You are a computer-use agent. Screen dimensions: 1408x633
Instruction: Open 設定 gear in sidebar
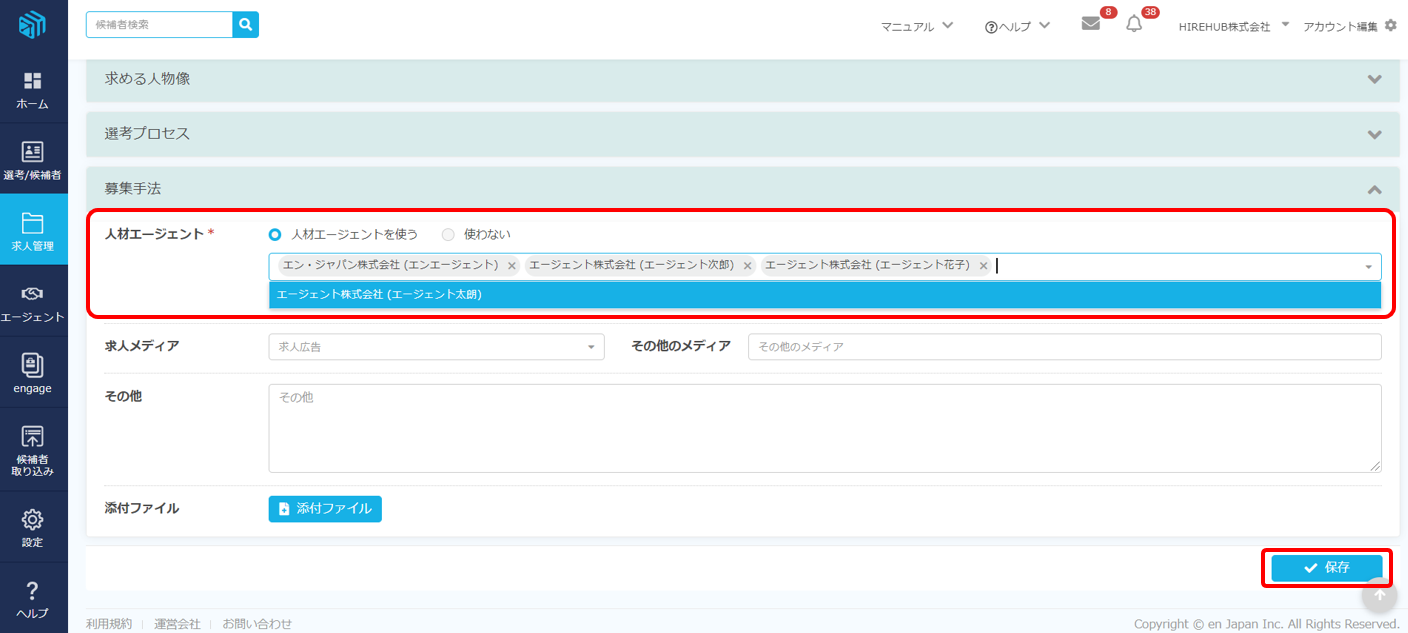click(x=33, y=527)
